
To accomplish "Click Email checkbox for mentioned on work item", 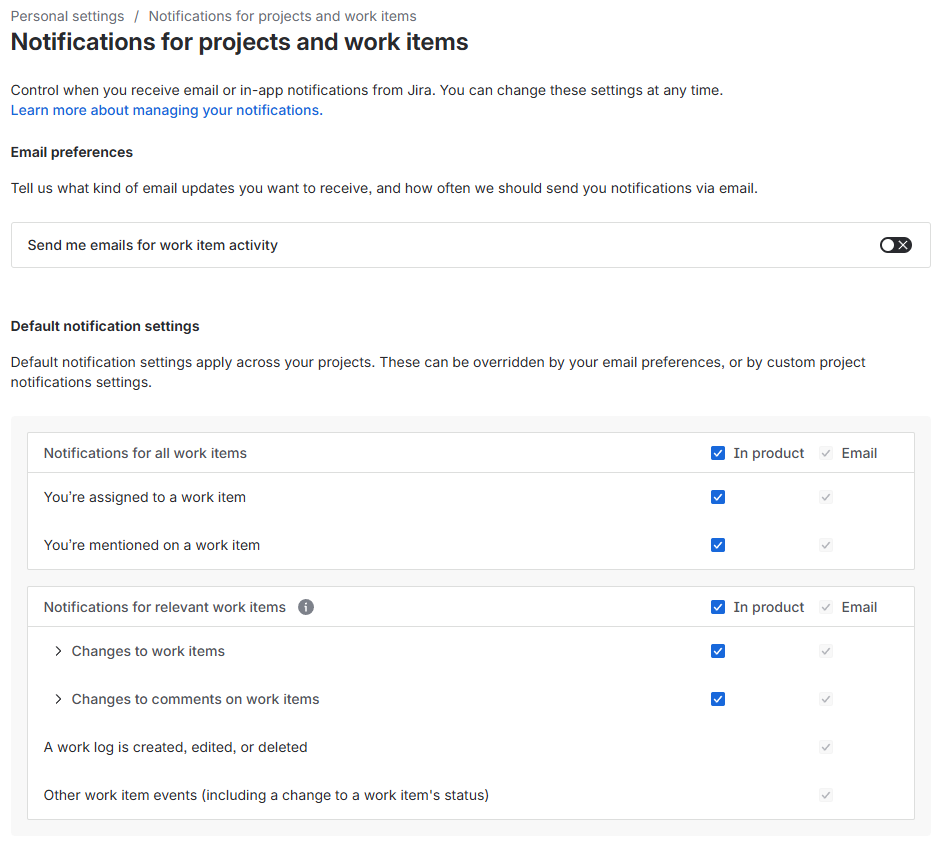I will click(826, 545).
